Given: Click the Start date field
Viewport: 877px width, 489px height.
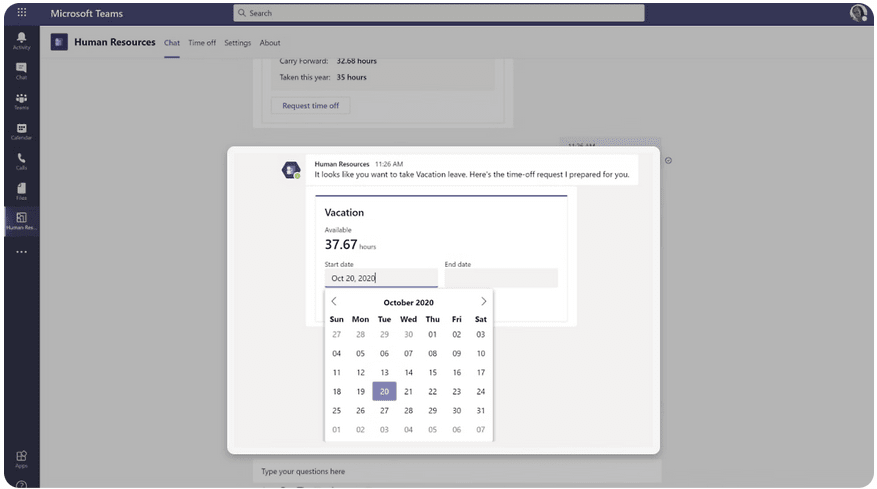Looking at the screenshot, I should click(381, 278).
